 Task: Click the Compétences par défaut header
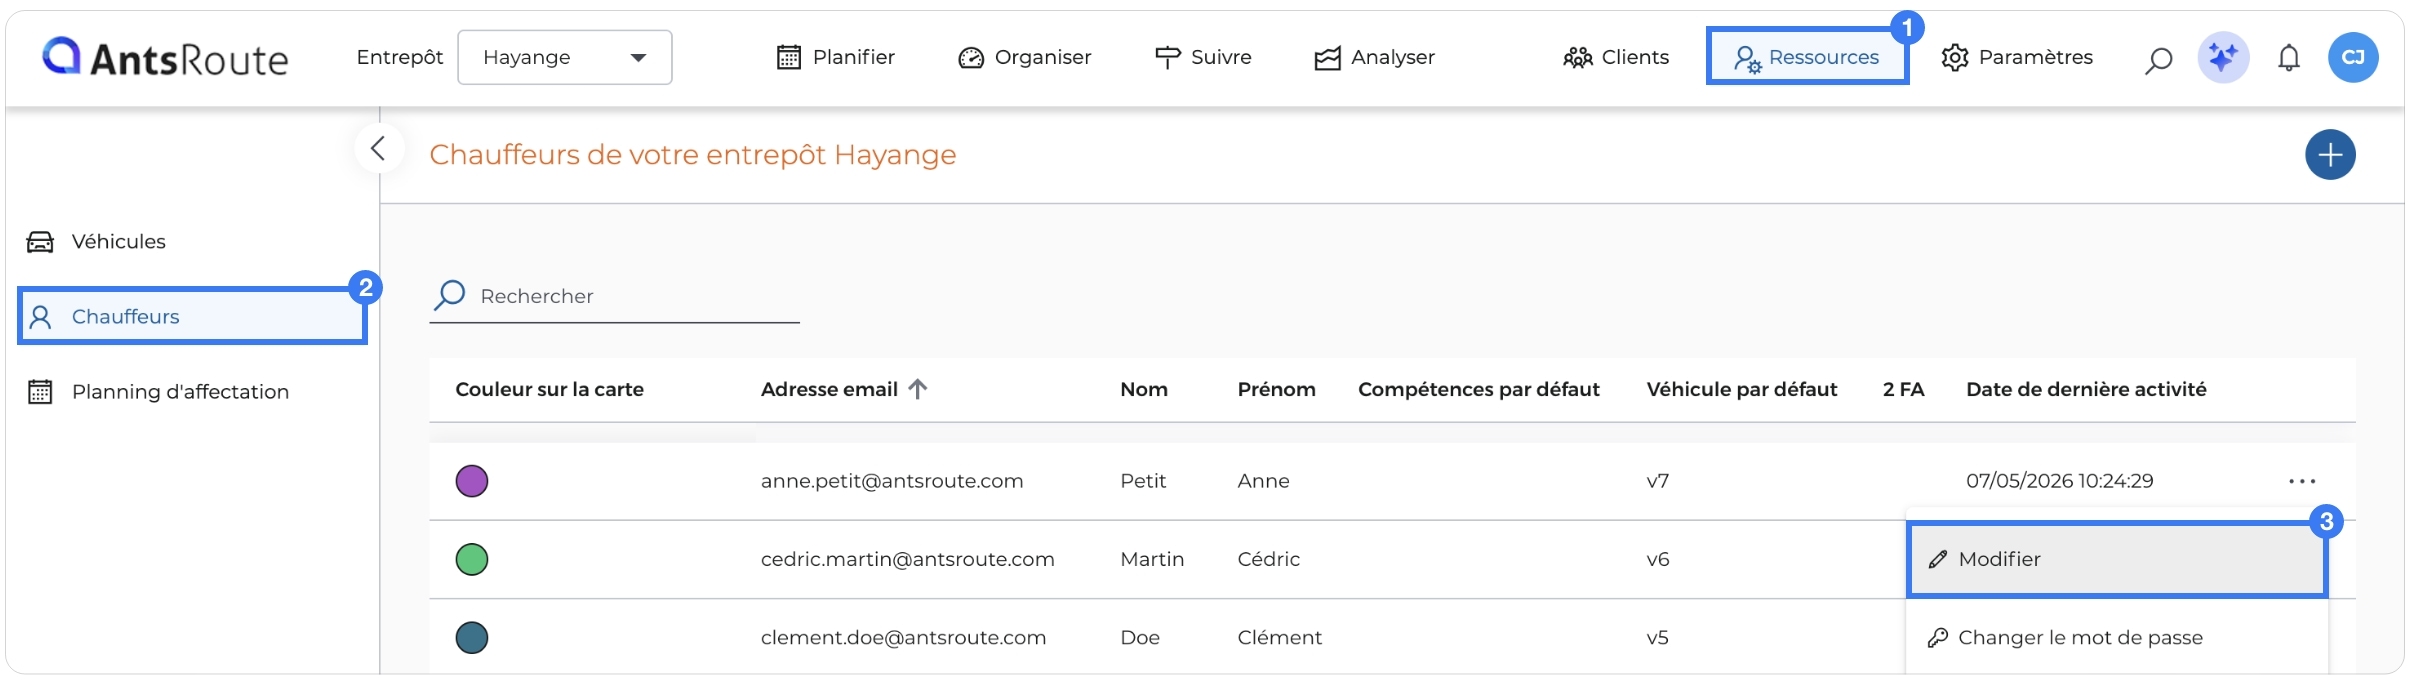[x=1479, y=389]
